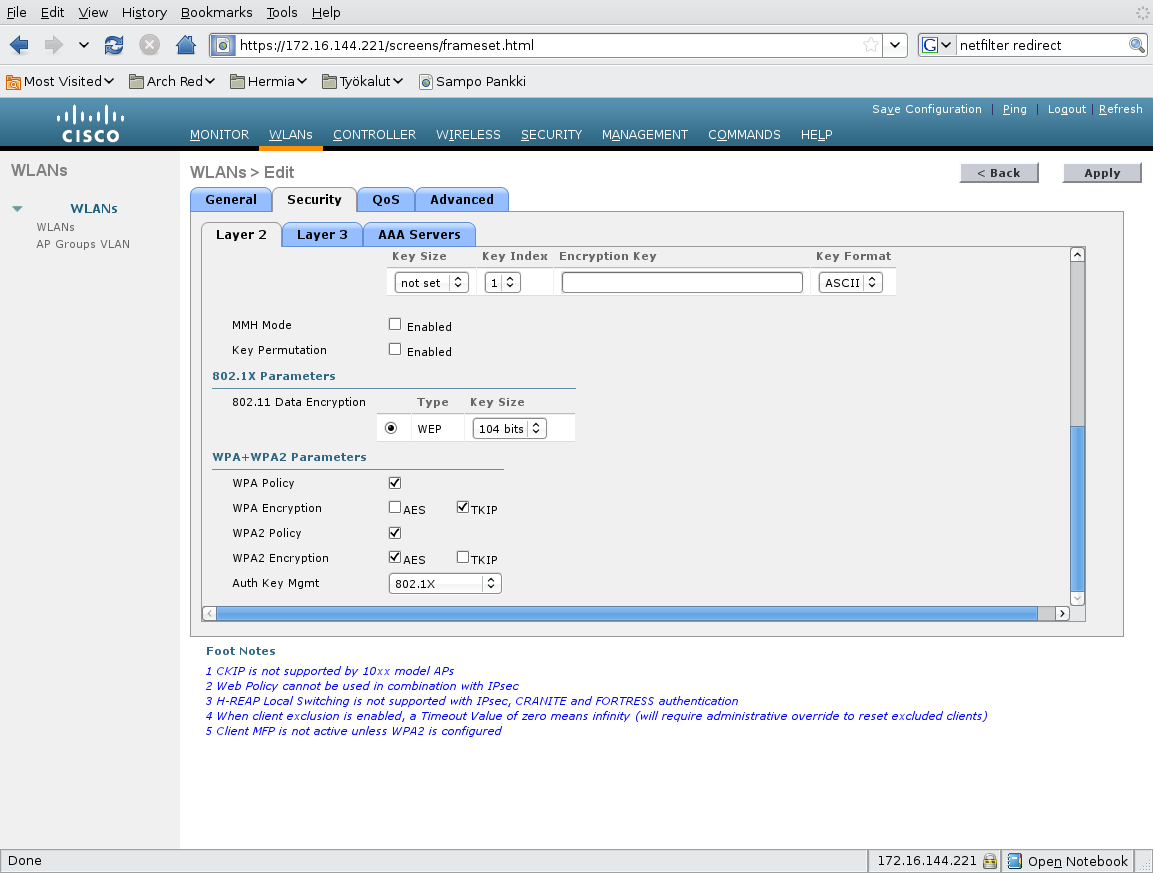Check WPA Encryption AES checkbox
Image resolution: width=1153 pixels, height=873 pixels.
pyautogui.click(x=395, y=507)
